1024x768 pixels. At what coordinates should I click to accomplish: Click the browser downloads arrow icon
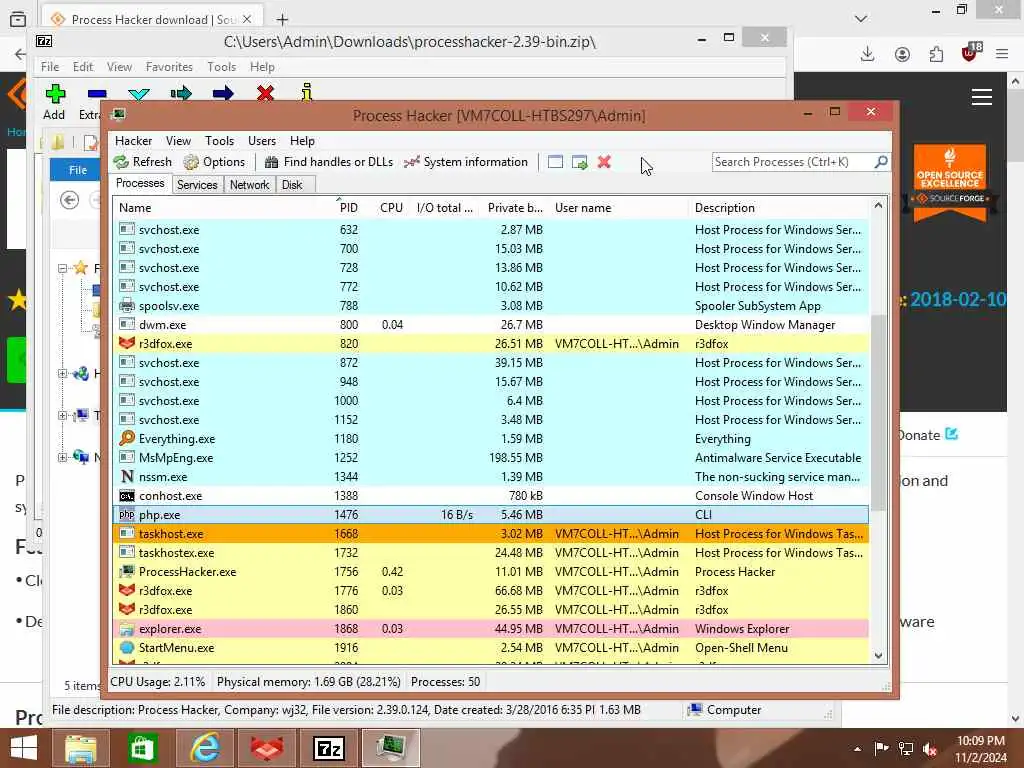(867, 54)
